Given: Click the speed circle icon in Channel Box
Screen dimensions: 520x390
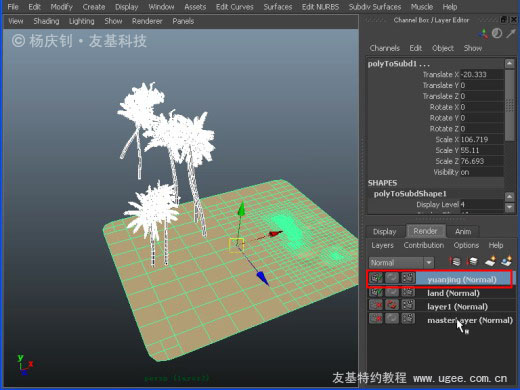Looking at the screenshot, I should 497,33.
